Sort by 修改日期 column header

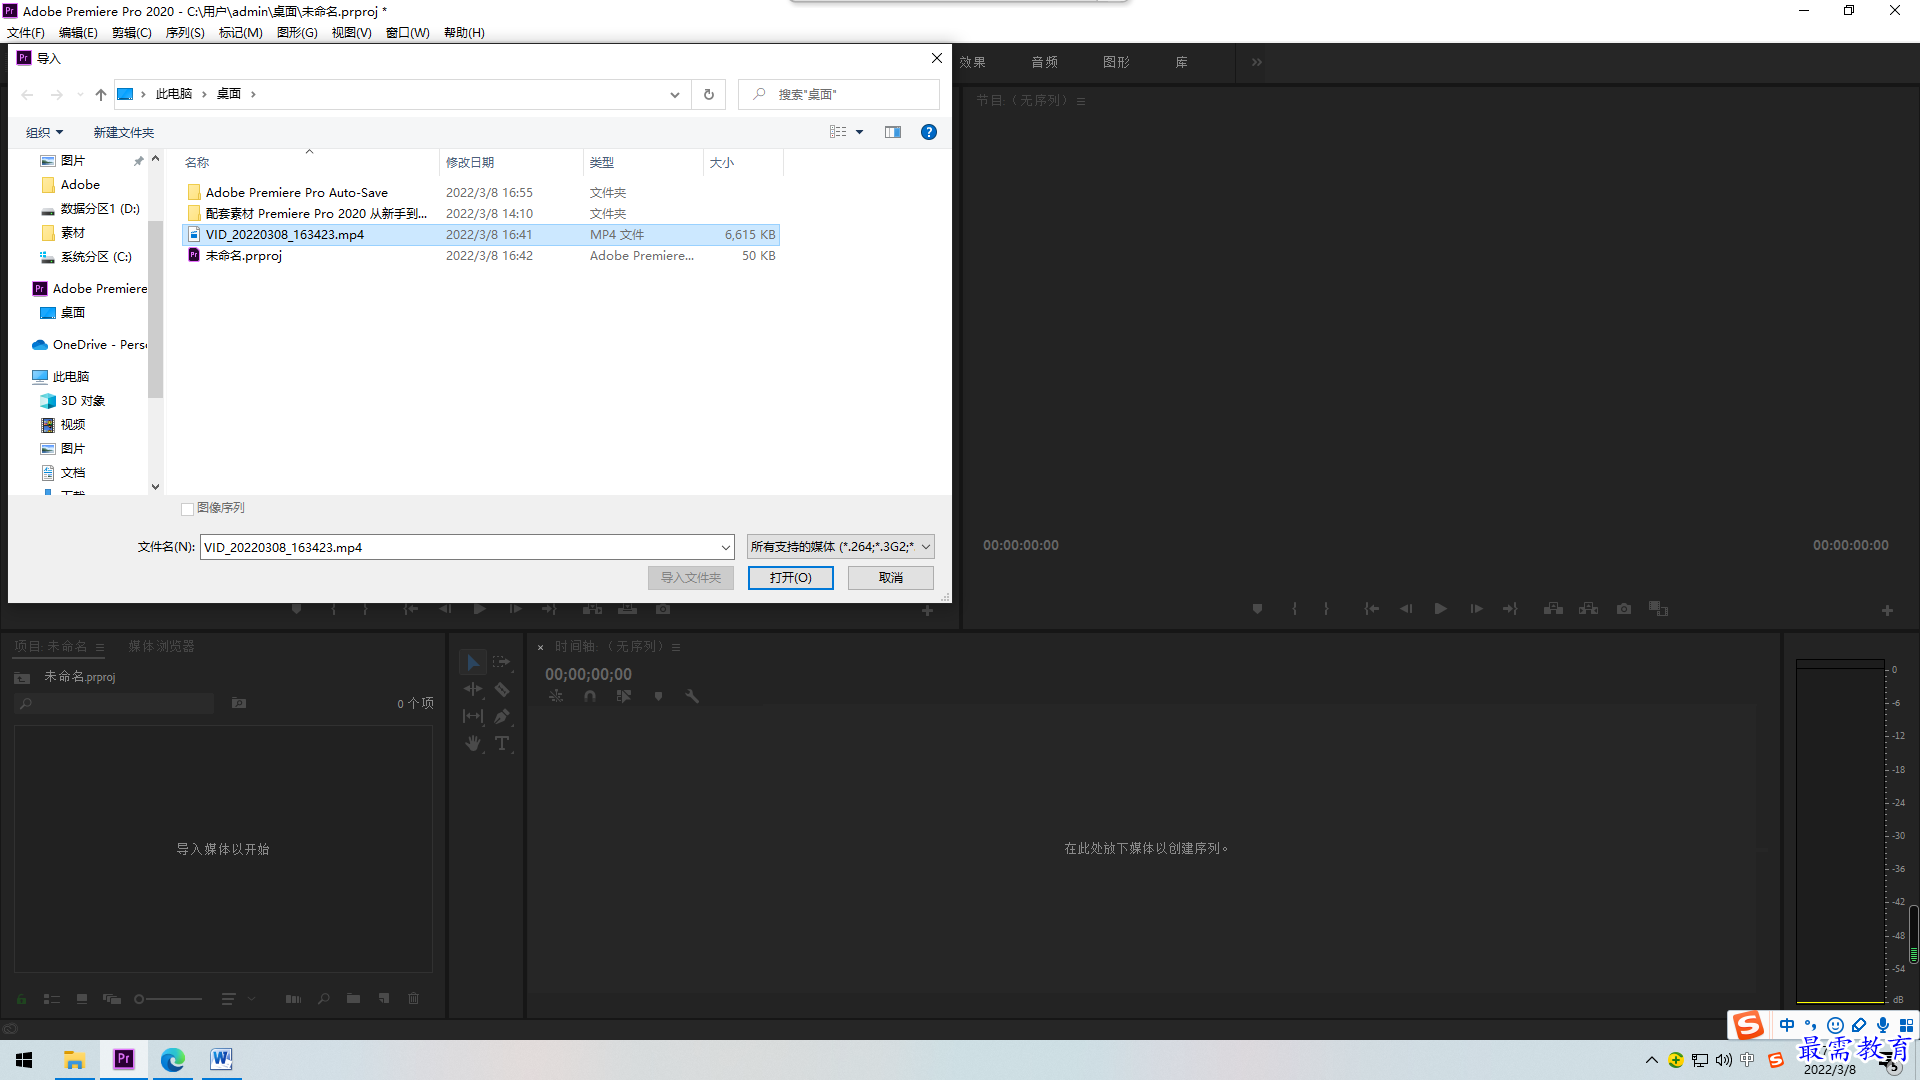(x=510, y=162)
